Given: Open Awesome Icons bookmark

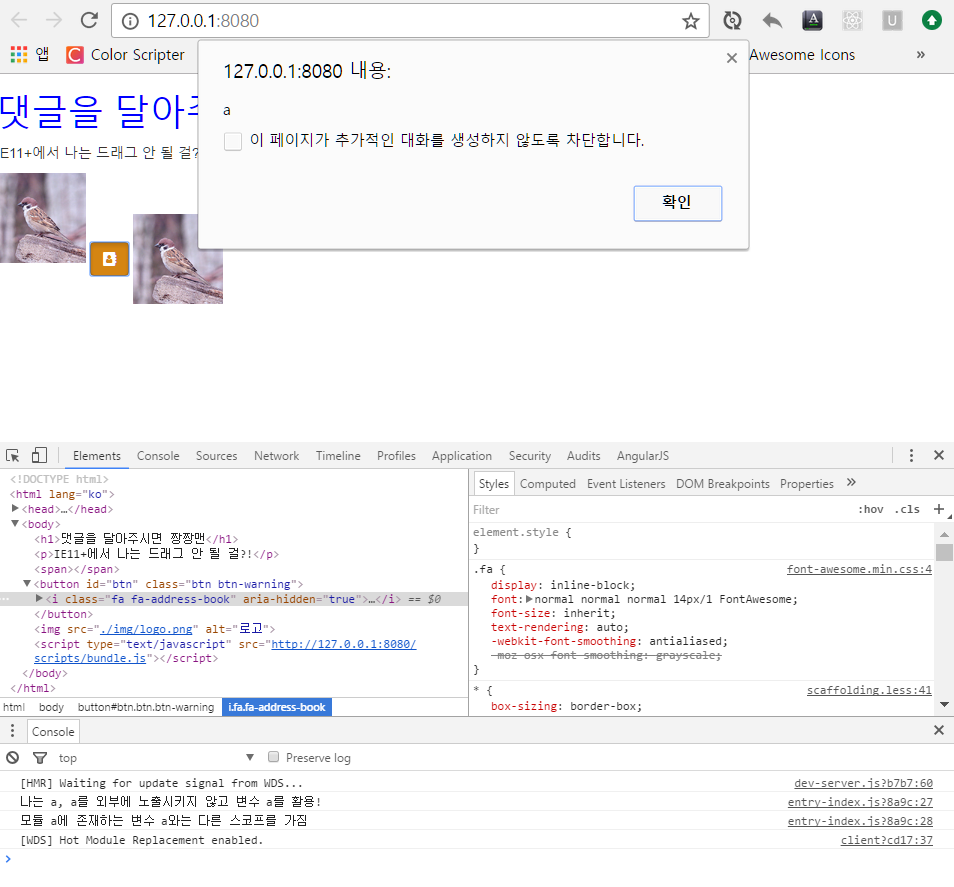Looking at the screenshot, I should pyautogui.click(x=802, y=55).
